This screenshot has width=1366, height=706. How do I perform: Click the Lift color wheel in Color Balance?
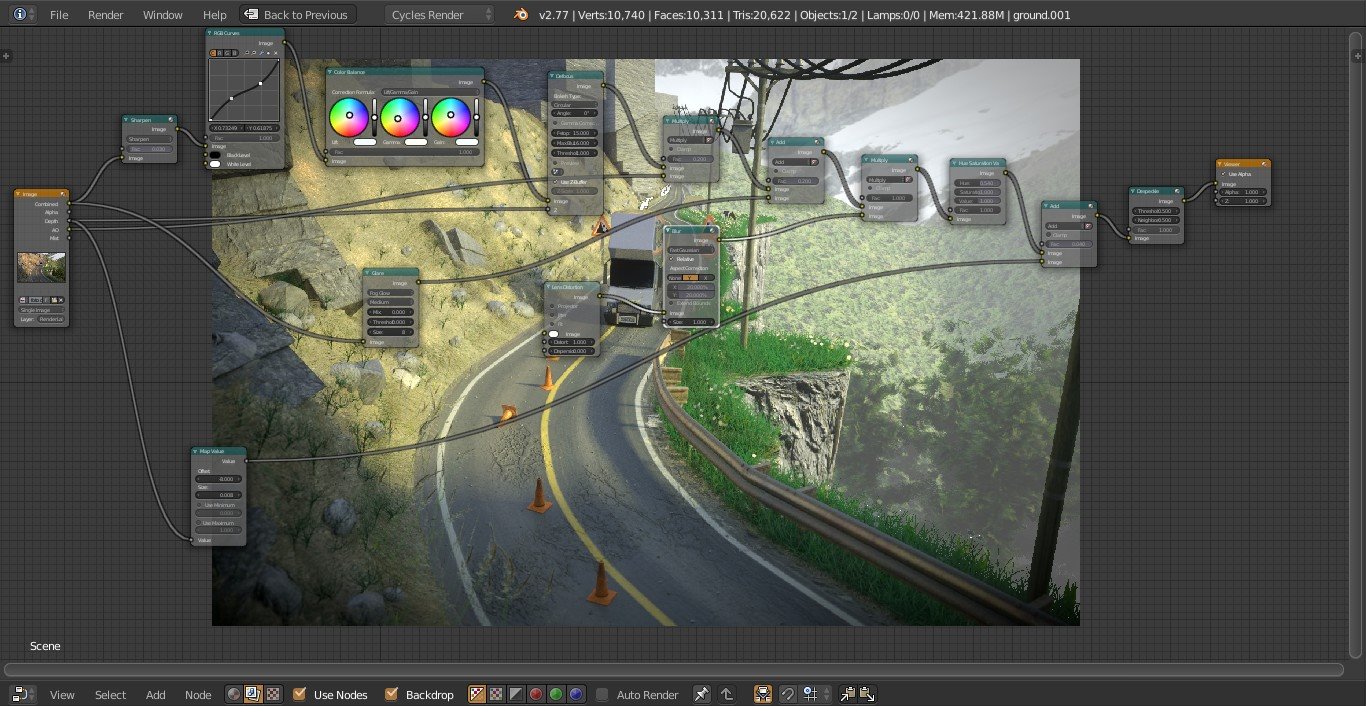(x=349, y=117)
